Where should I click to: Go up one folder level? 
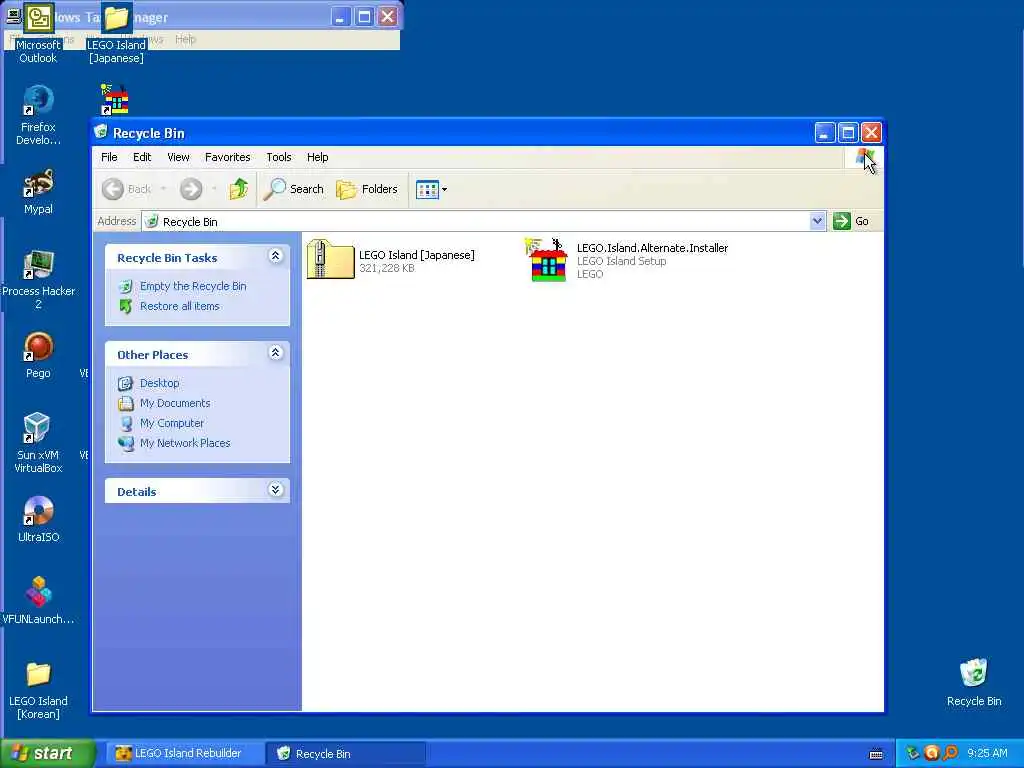click(238, 189)
